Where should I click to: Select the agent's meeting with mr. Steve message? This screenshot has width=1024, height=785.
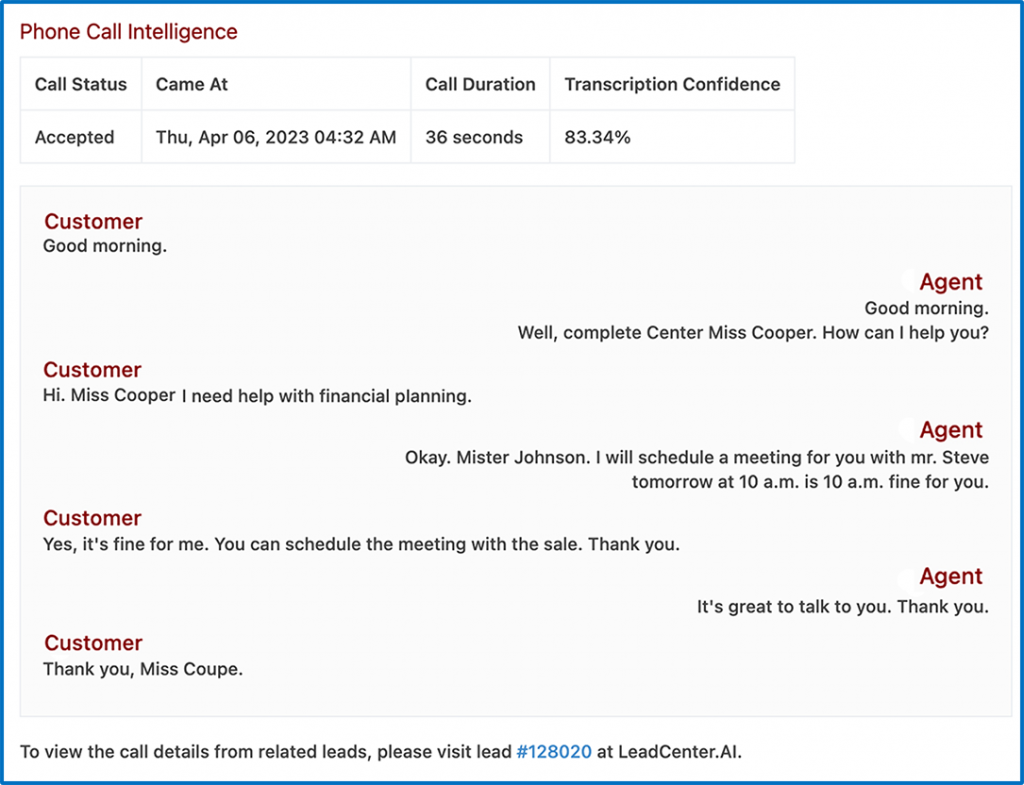tap(697, 470)
